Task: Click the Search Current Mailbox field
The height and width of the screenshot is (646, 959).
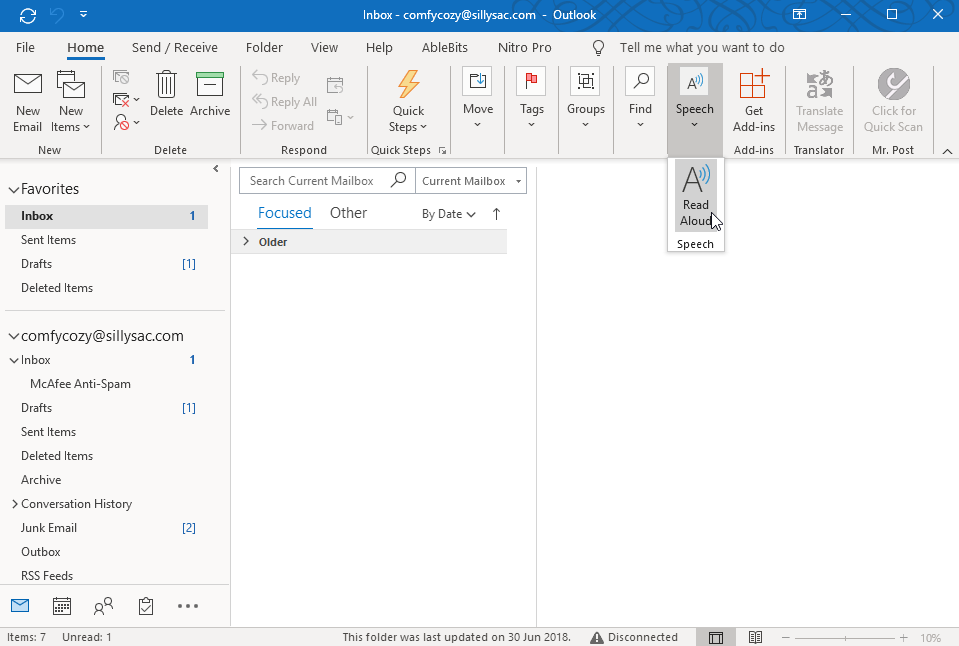Action: (315, 181)
